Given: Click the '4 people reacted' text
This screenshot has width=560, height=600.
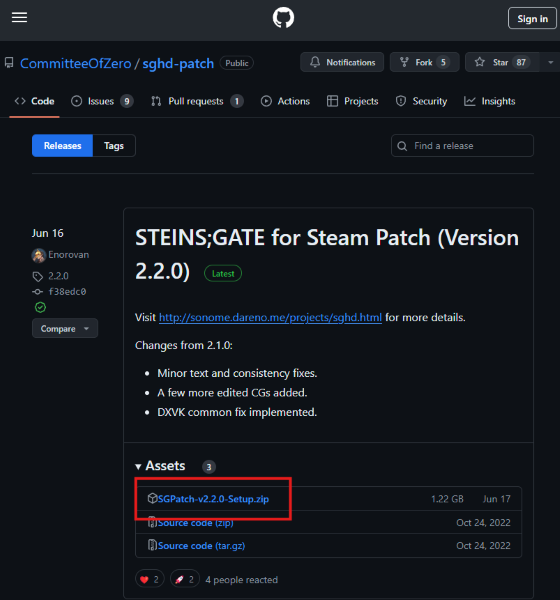Looking at the screenshot, I should tap(242, 580).
